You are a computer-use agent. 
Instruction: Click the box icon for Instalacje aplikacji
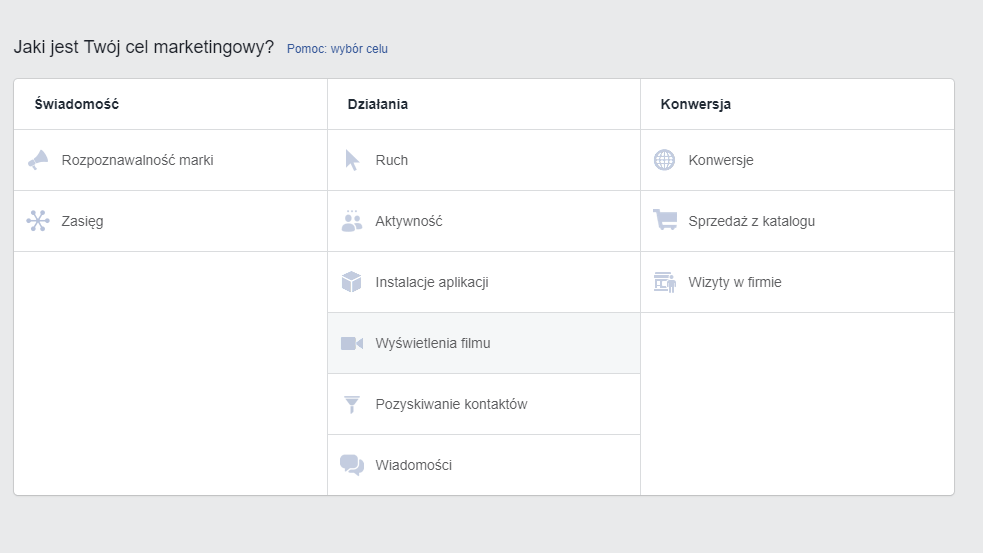(x=352, y=282)
